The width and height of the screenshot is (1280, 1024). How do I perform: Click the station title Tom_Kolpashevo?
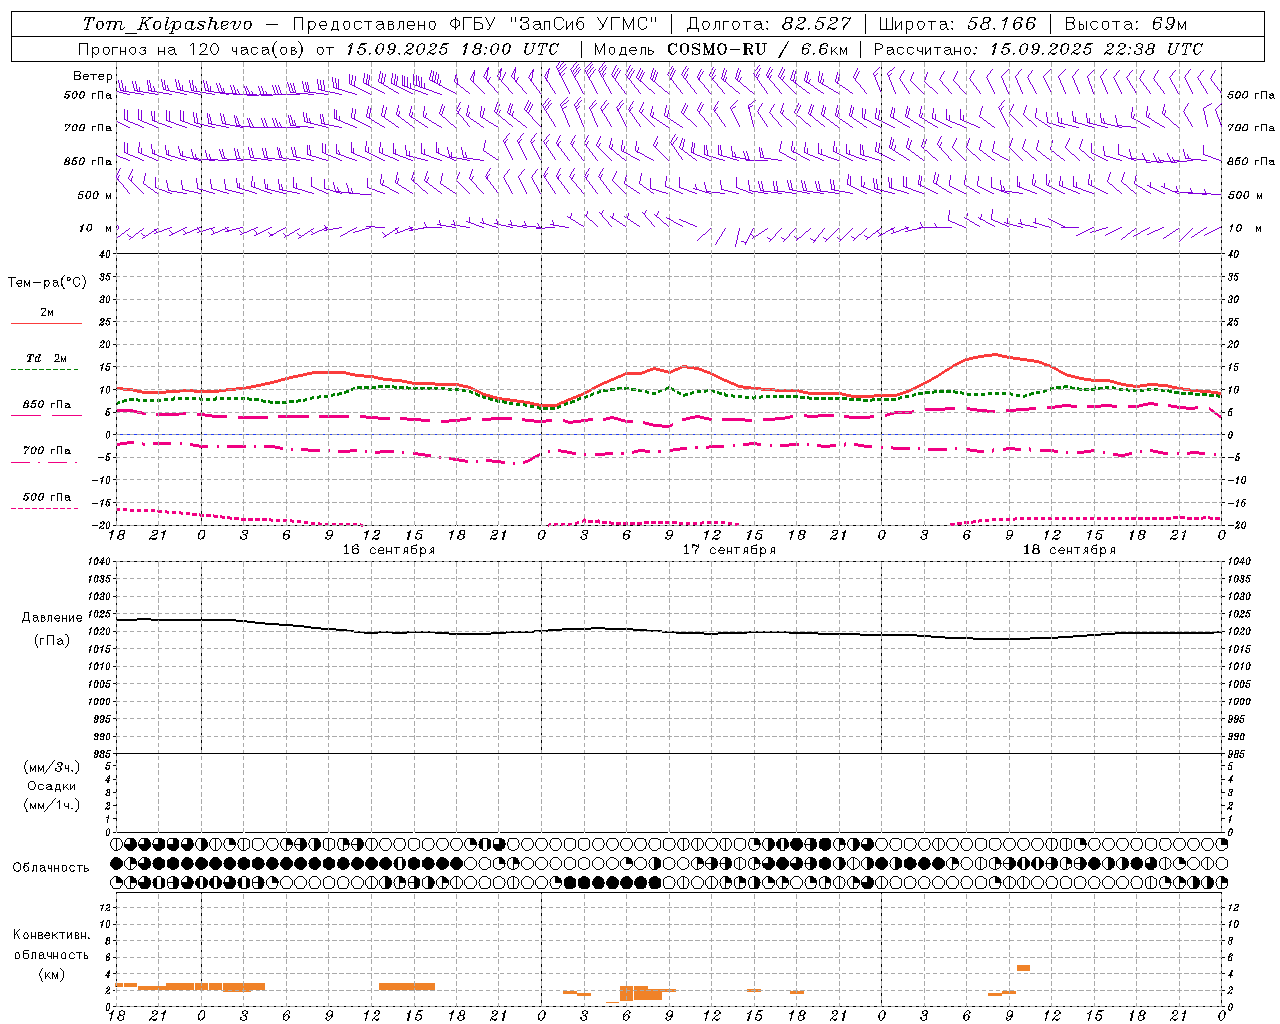(x=167, y=24)
